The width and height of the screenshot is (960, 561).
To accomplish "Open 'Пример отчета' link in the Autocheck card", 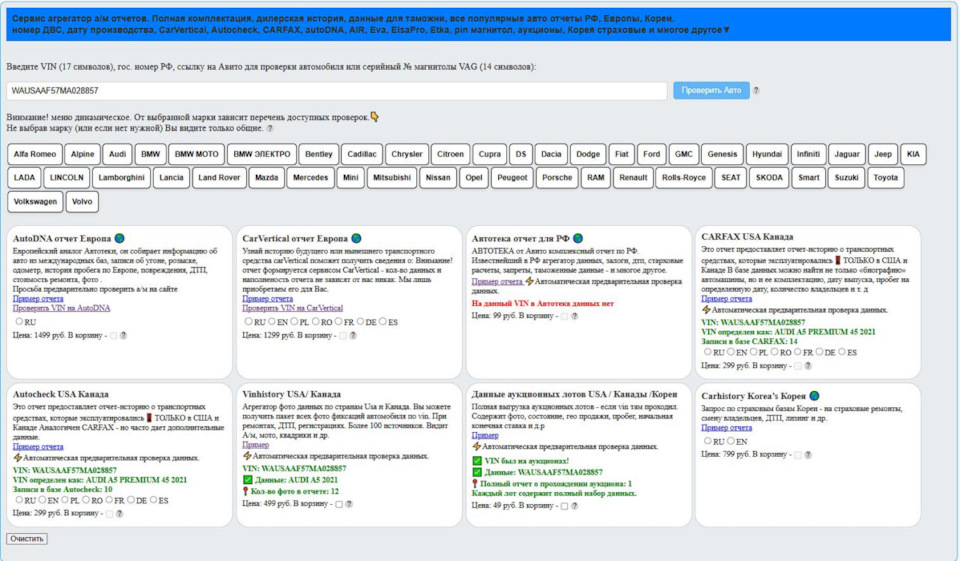I will pyautogui.click(x=38, y=447).
